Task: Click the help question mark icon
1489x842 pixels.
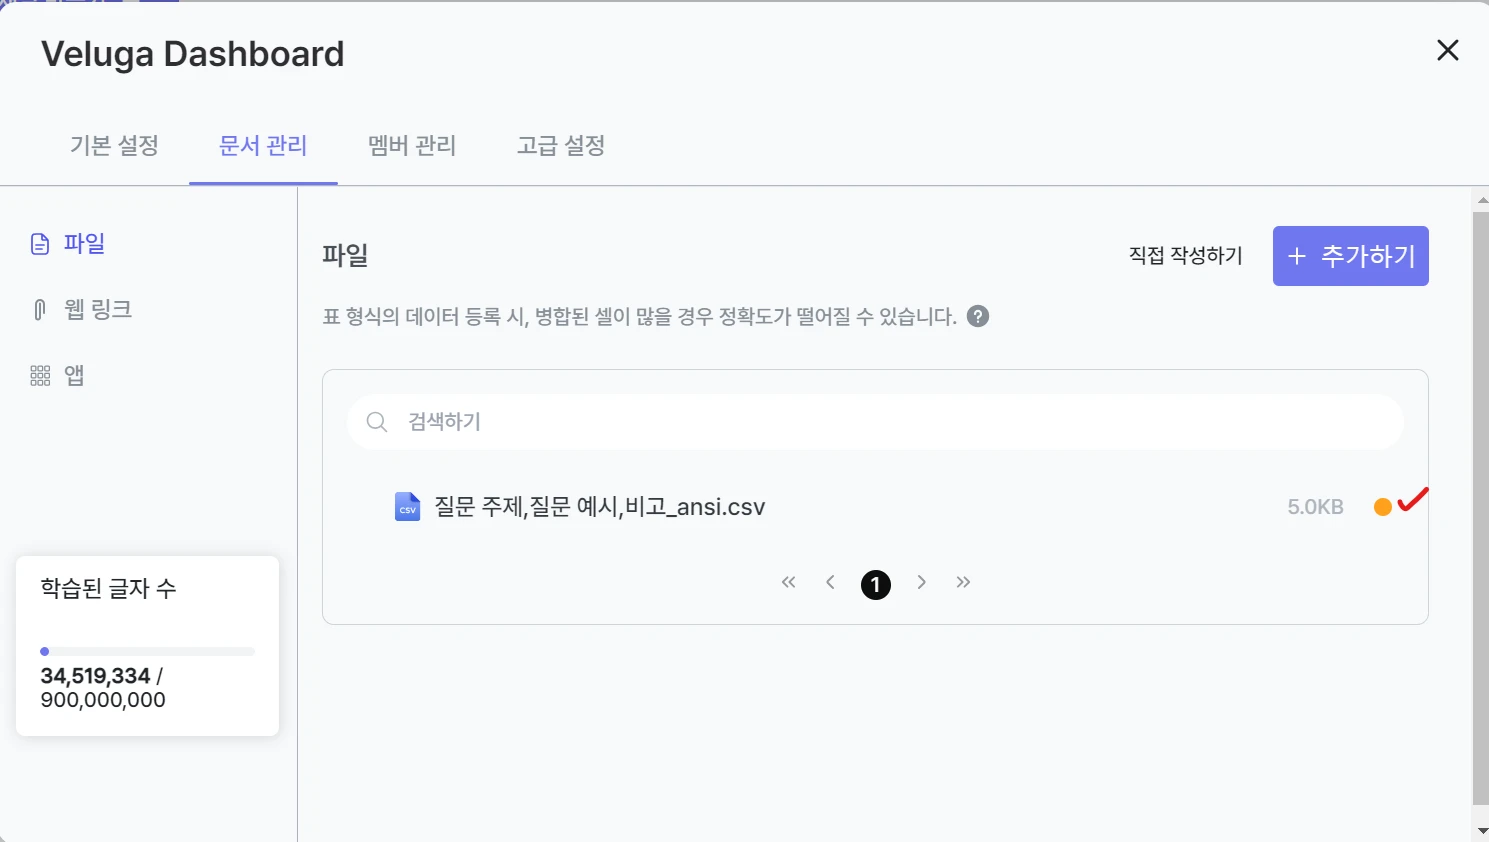Action: tap(978, 316)
